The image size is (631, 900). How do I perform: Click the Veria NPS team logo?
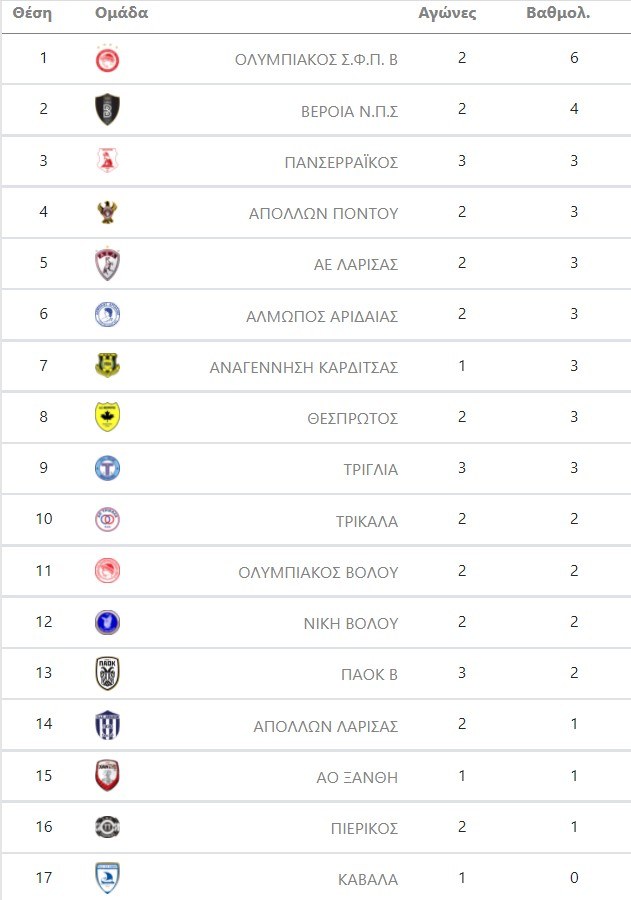point(107,109)
